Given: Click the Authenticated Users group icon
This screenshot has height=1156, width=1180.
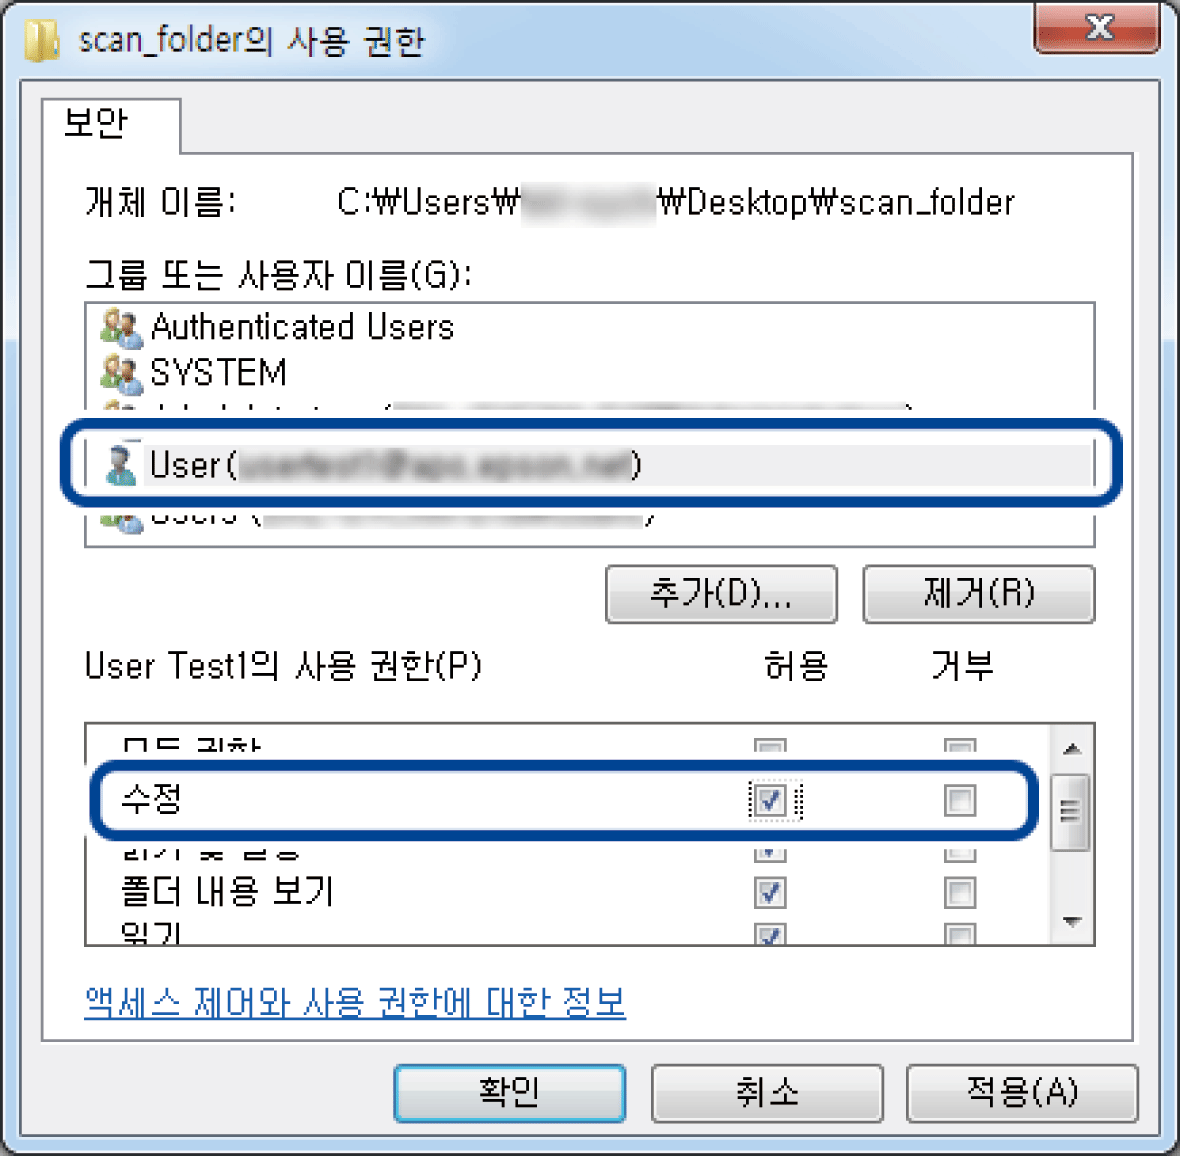Looking at the screenshot, I should [x=121, y=327].
